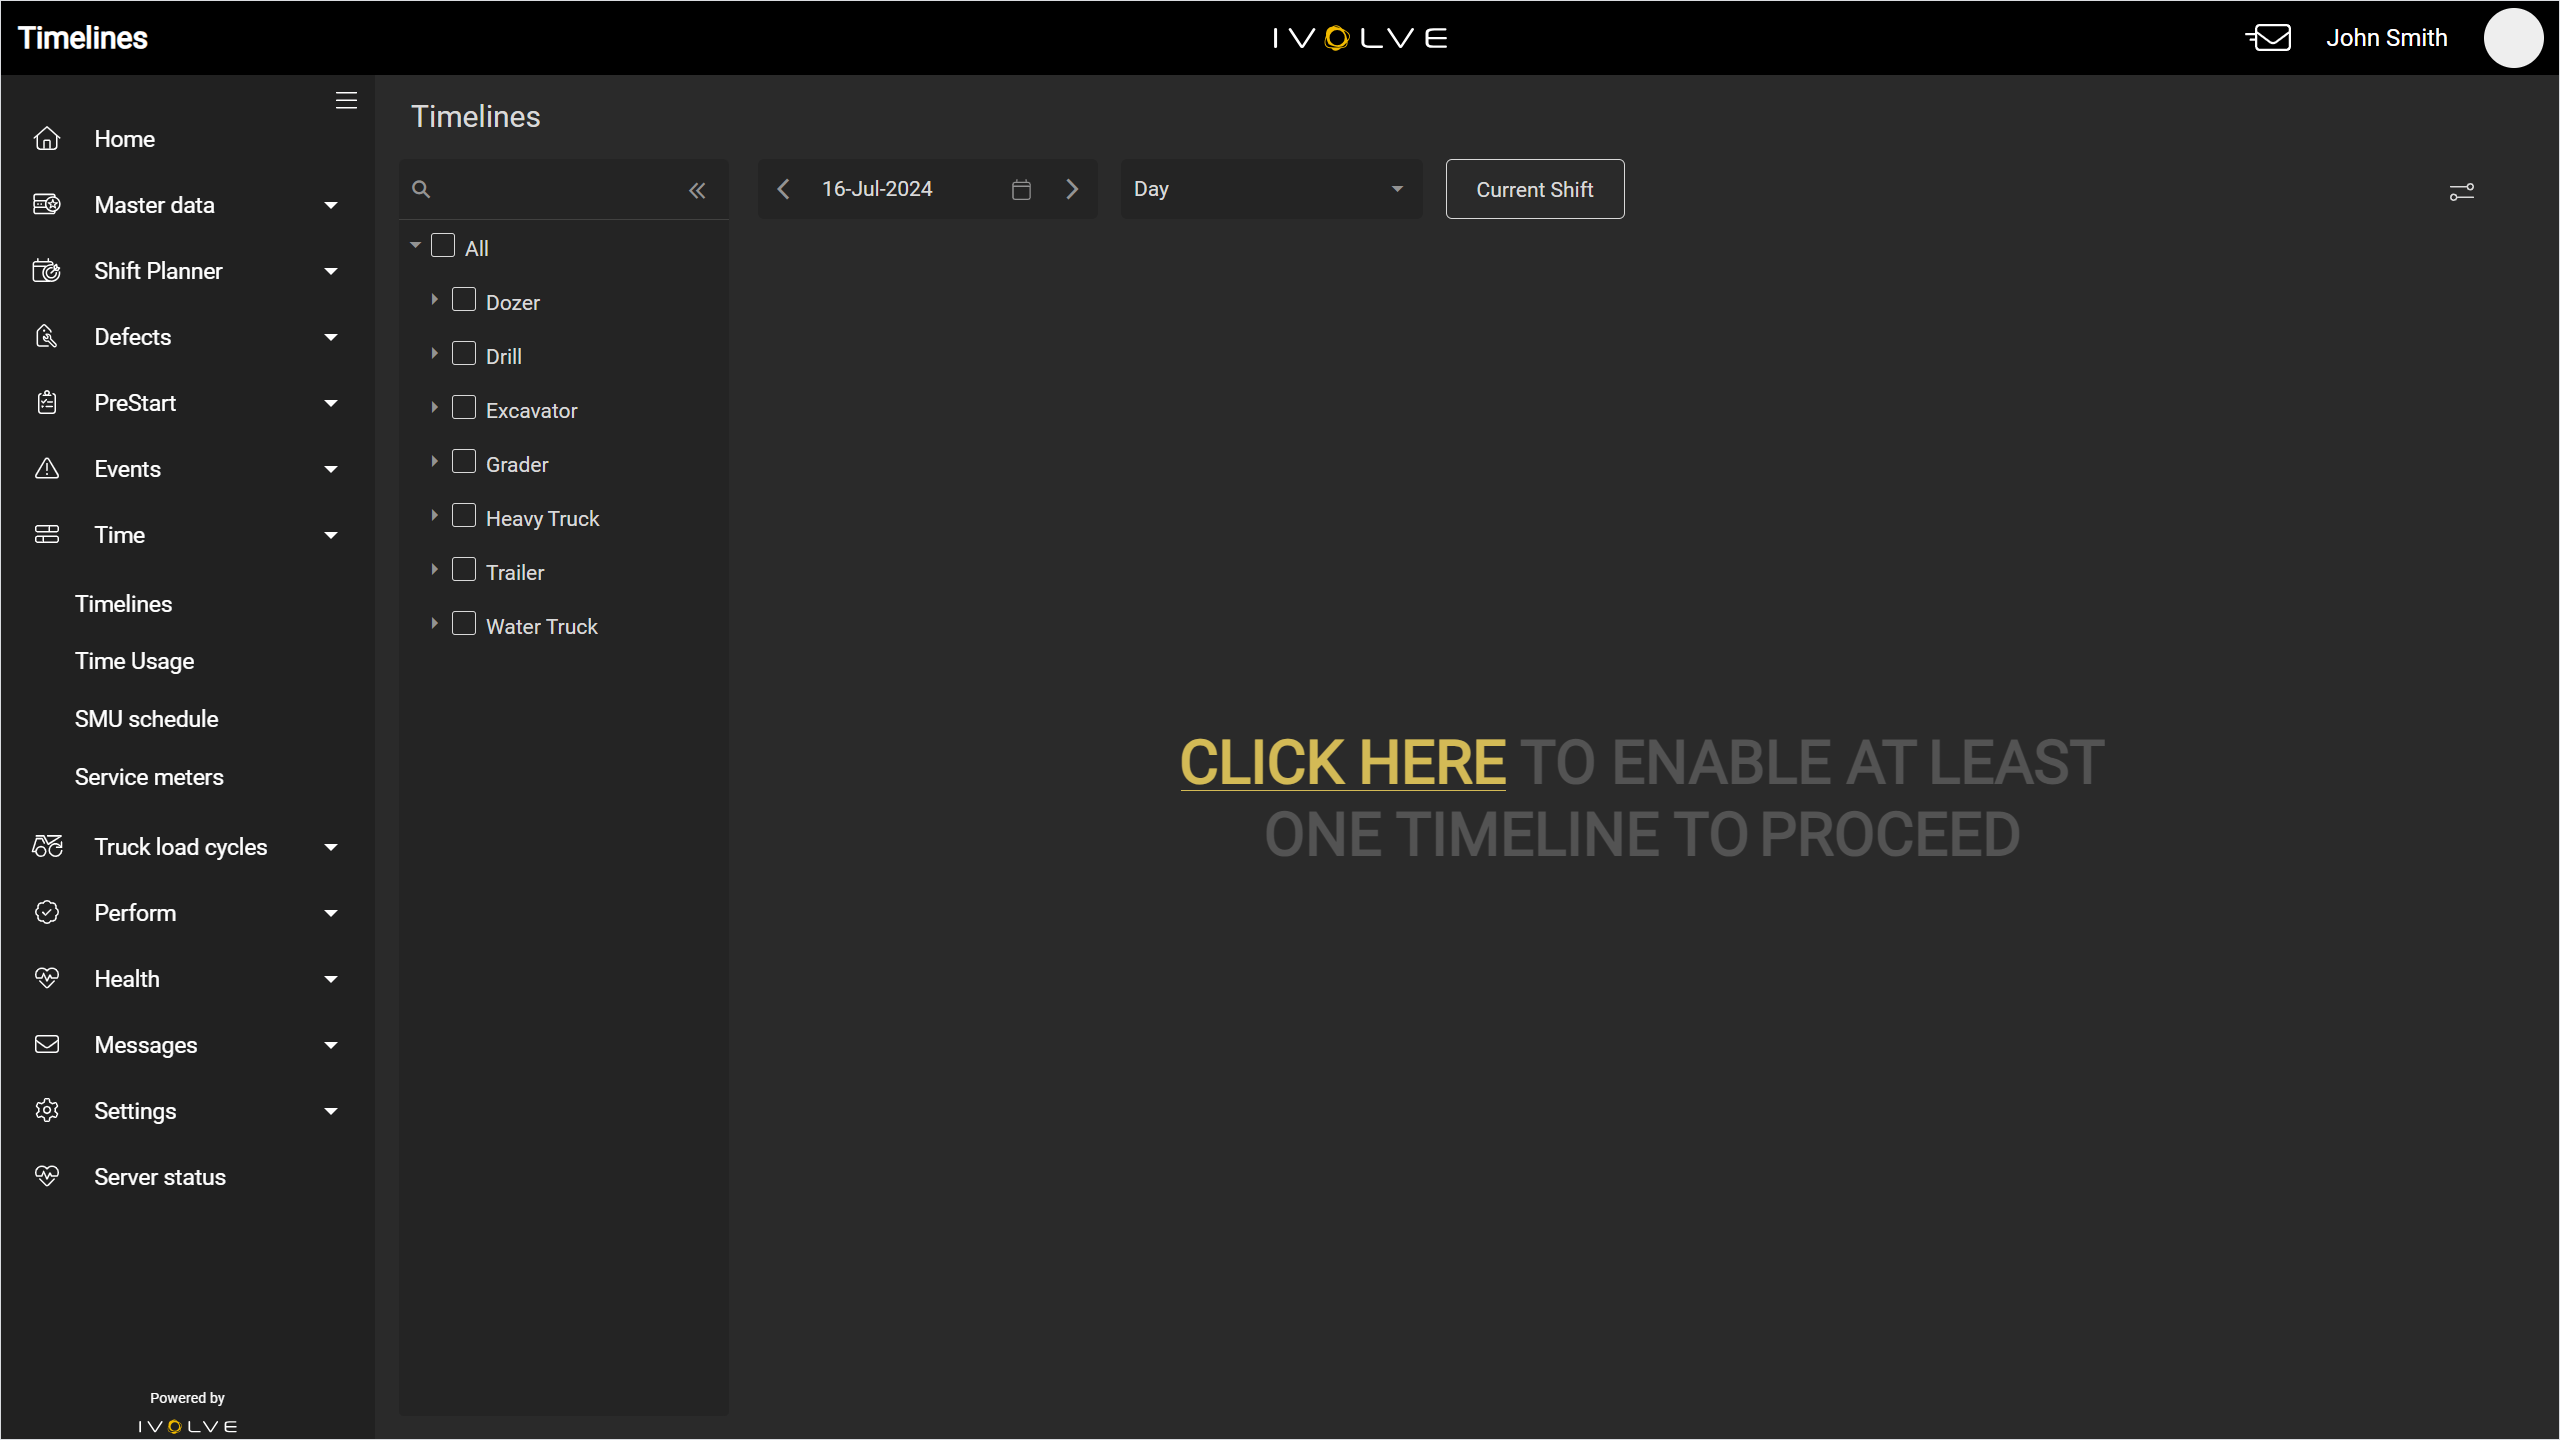2560x1440 pixels.
Task: Click the Home house icon
Action: pos(47,139)
